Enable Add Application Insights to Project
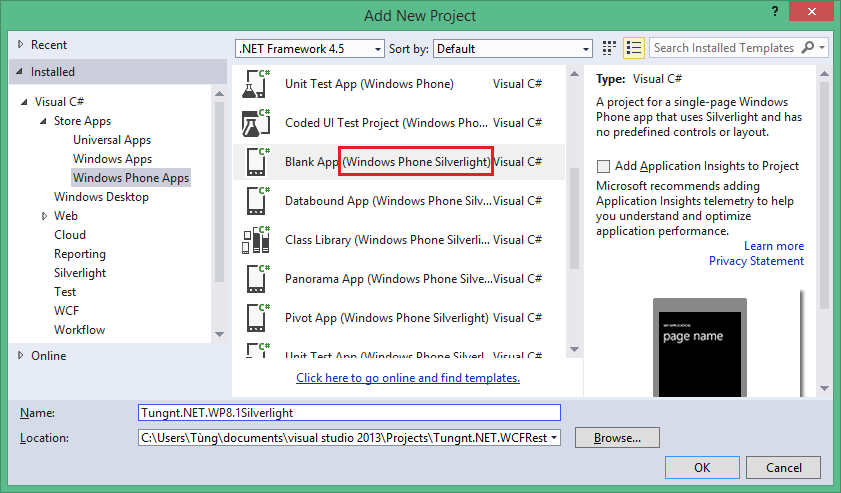The width and height of the screenshot is (841, 493). point(603,166)
